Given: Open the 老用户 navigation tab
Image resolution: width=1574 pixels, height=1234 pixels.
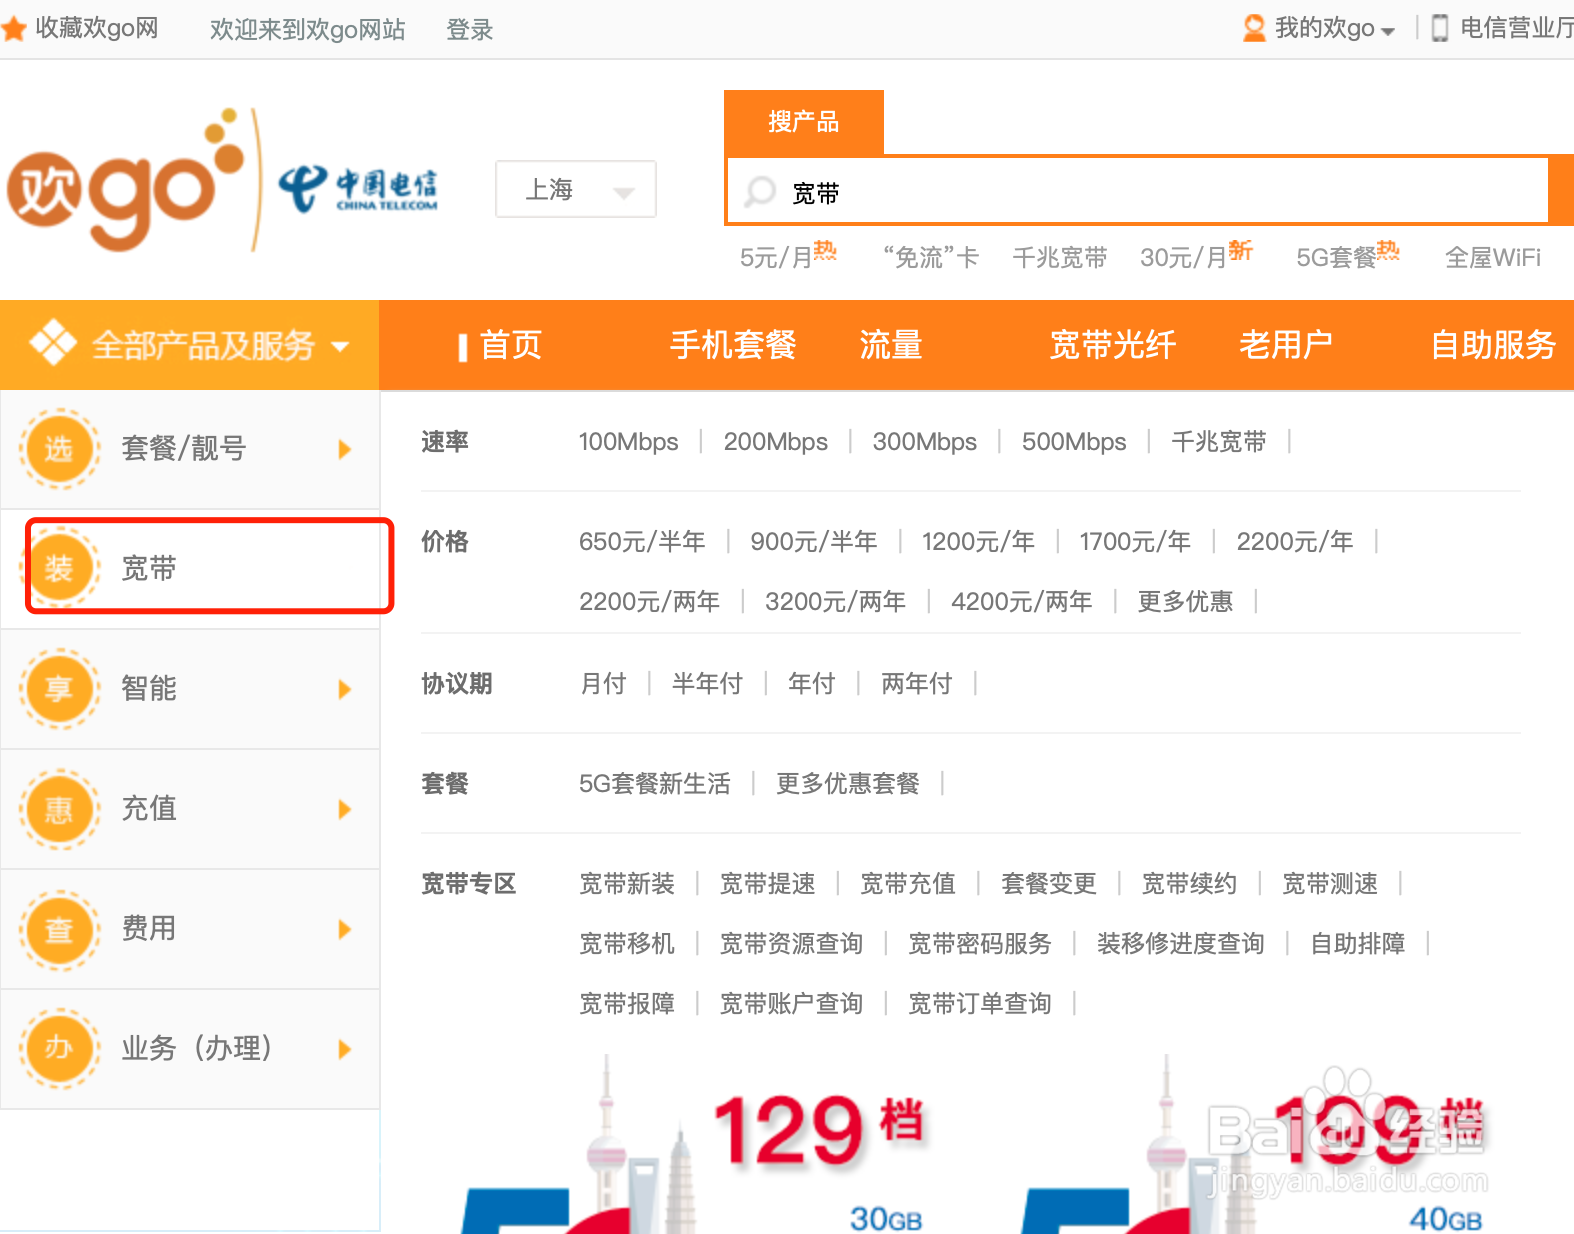Looking at the screenshot, I should click(x=1286, y=345).
